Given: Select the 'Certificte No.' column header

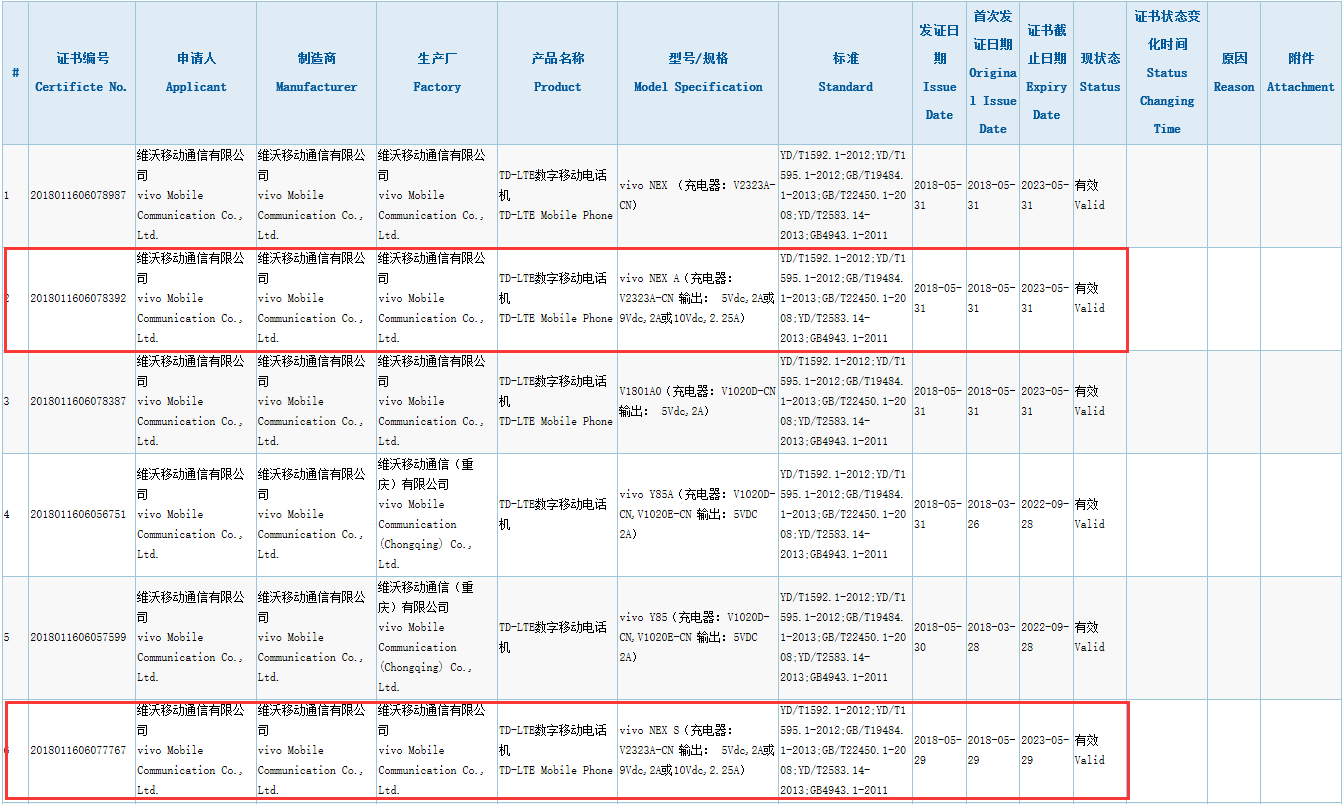Looking at the screenshot, I should [82, 73].
